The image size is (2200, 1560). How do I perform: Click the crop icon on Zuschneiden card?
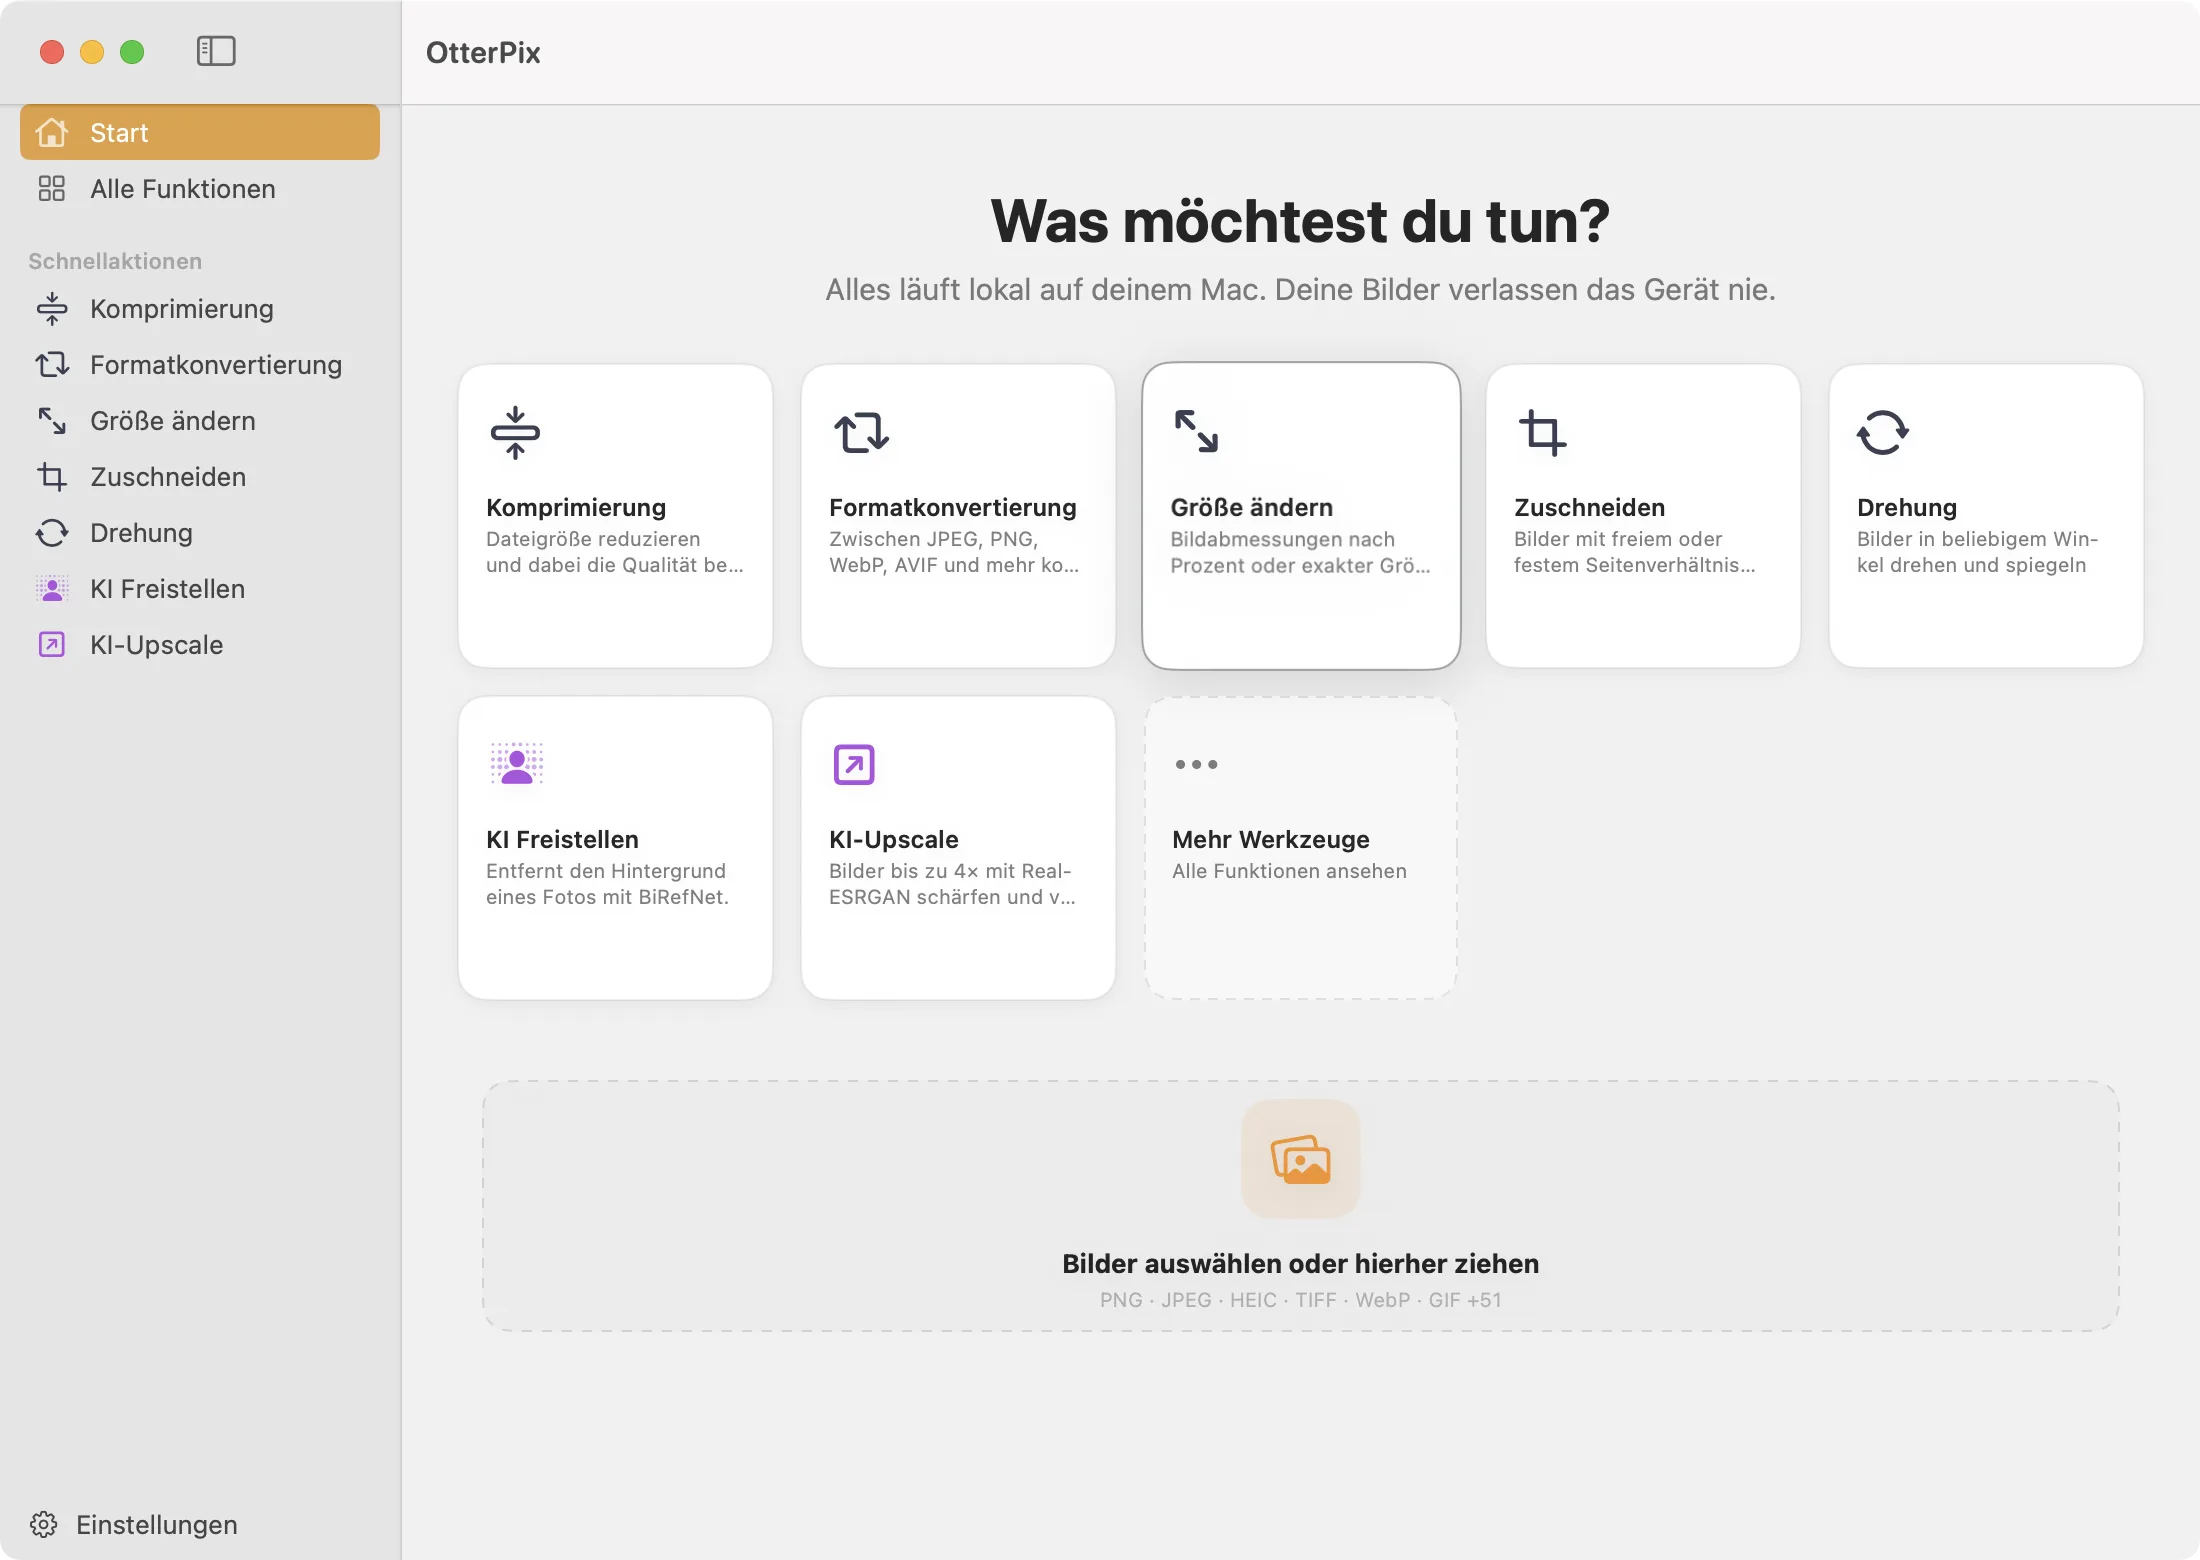click(x=1542, y=433)
